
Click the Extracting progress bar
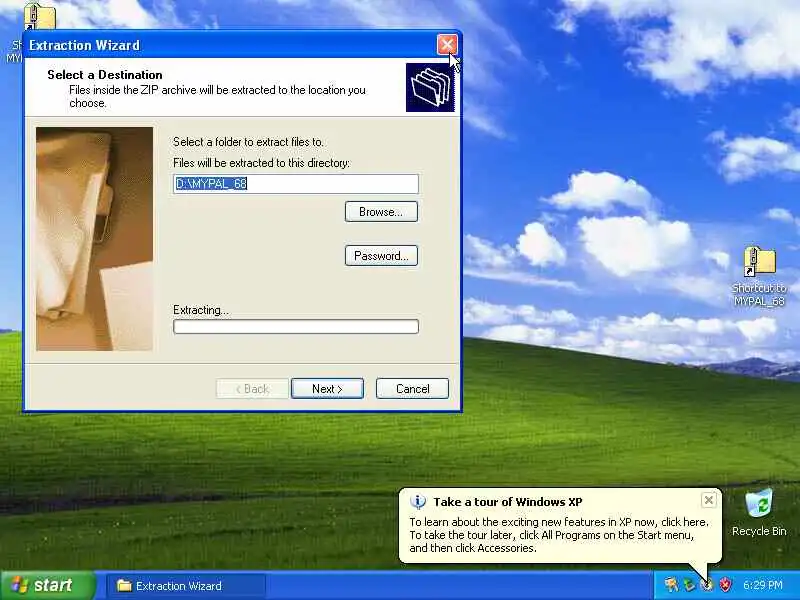tap(296, 327)
